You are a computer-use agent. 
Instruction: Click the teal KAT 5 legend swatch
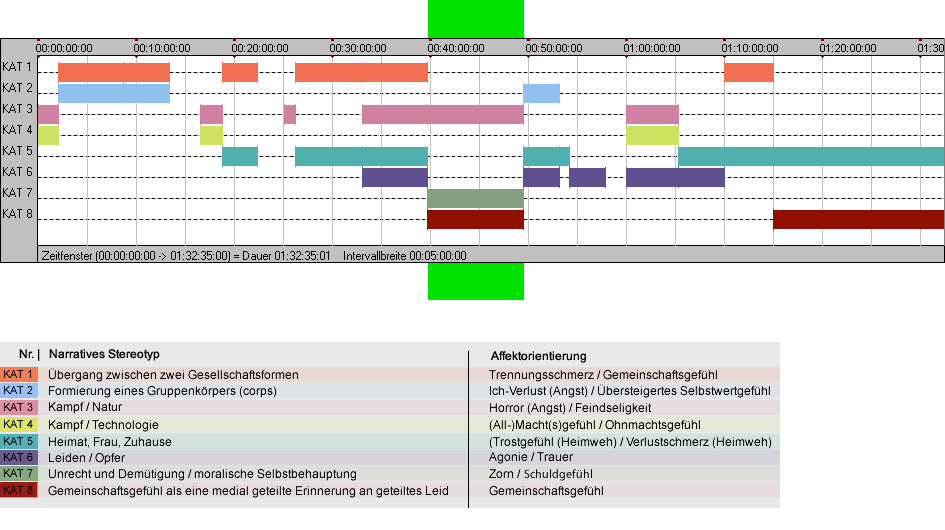click(x=19, y=441)
